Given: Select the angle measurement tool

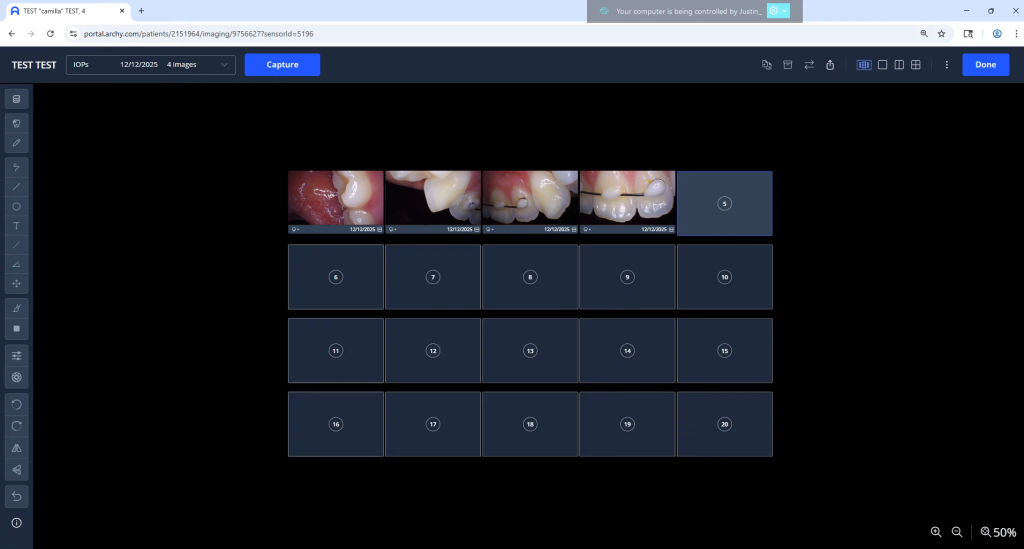Looking at the screenshot, I should tap(16, 265).
